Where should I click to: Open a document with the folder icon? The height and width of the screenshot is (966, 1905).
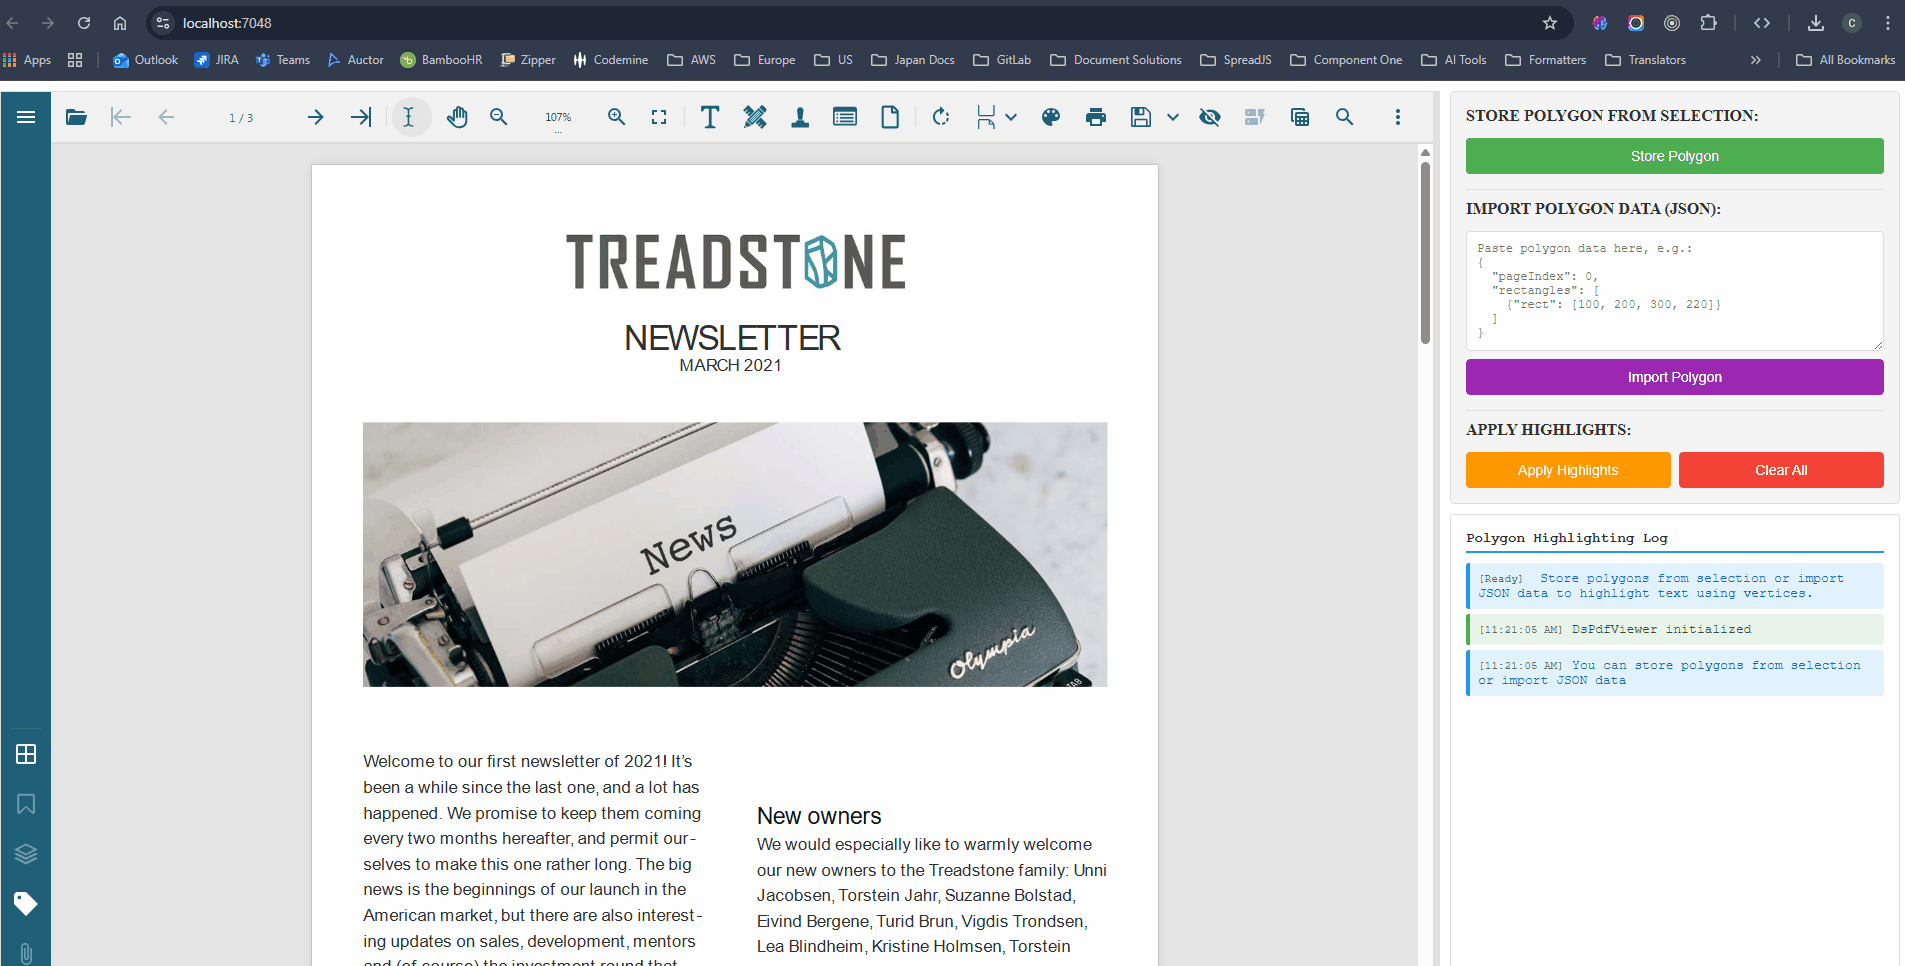[76, 117]
